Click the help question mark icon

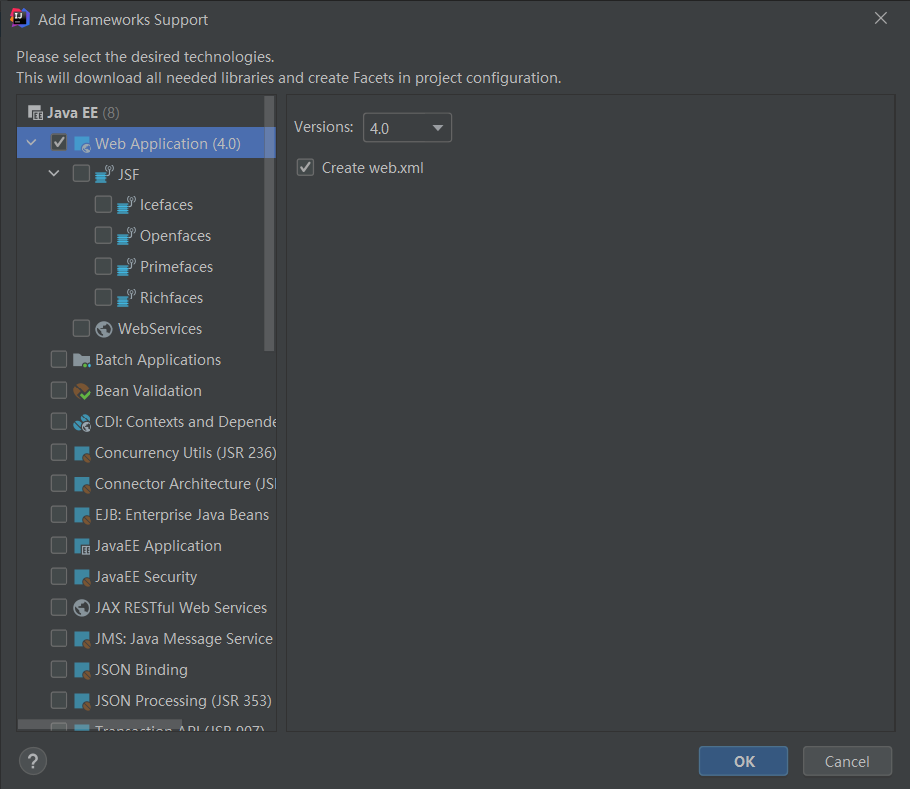coord(33,761)
